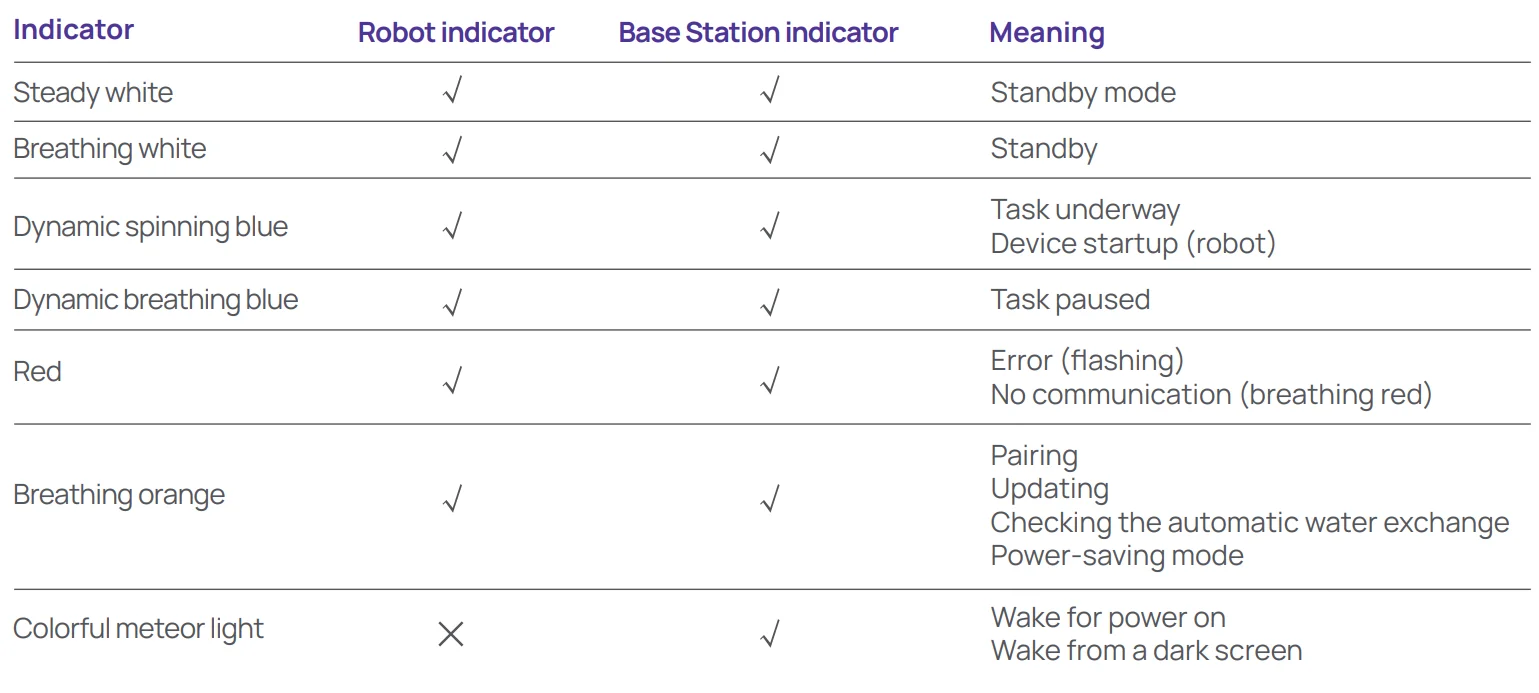The width and height of the screenshot is (1539, 693).
Task: Click the Dynamic spinning blue row label
Action: [150, 227]
